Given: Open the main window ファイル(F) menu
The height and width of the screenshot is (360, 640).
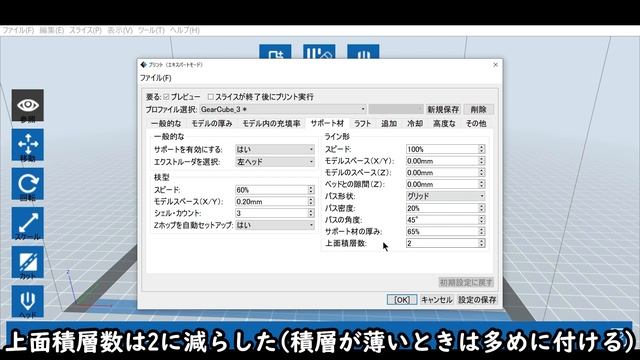Looking at the screenshot, I should 18,31.
